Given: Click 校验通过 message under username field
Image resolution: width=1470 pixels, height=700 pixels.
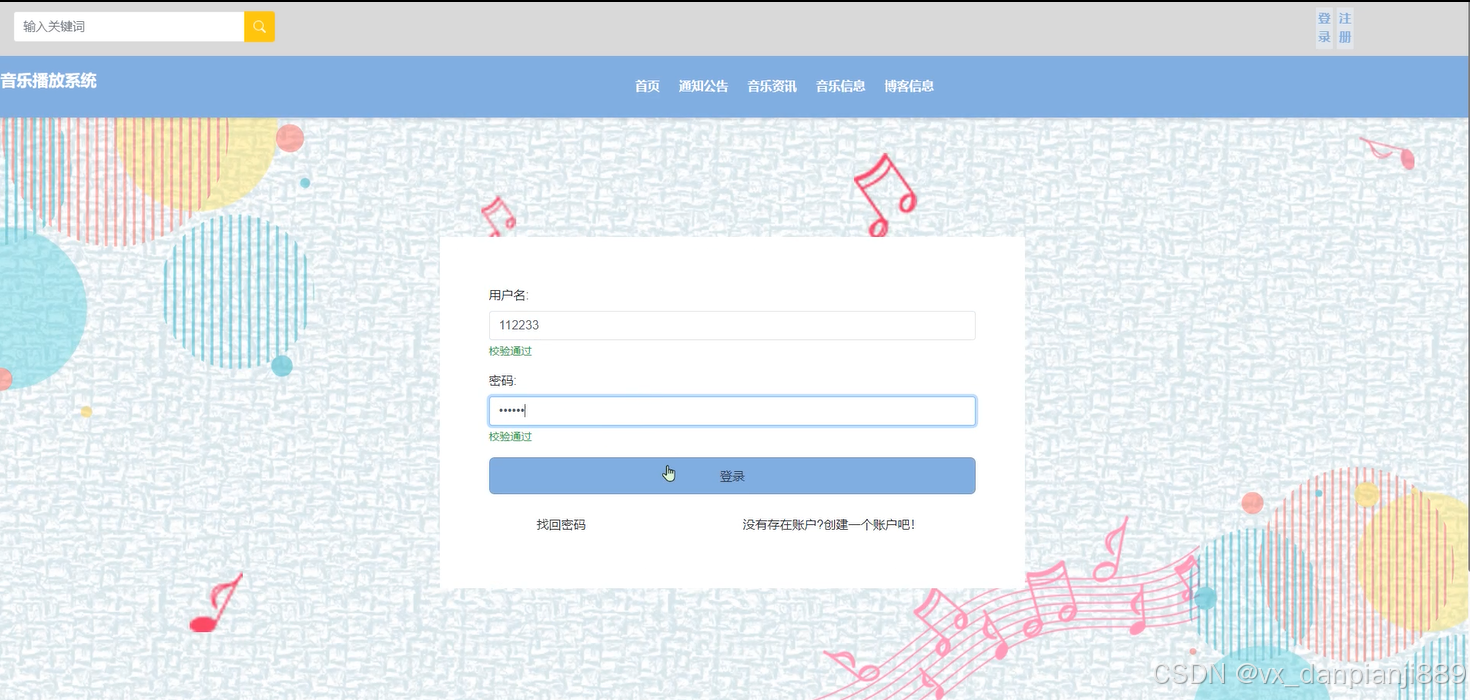Looking at the screenshot, I should point(510,351).
